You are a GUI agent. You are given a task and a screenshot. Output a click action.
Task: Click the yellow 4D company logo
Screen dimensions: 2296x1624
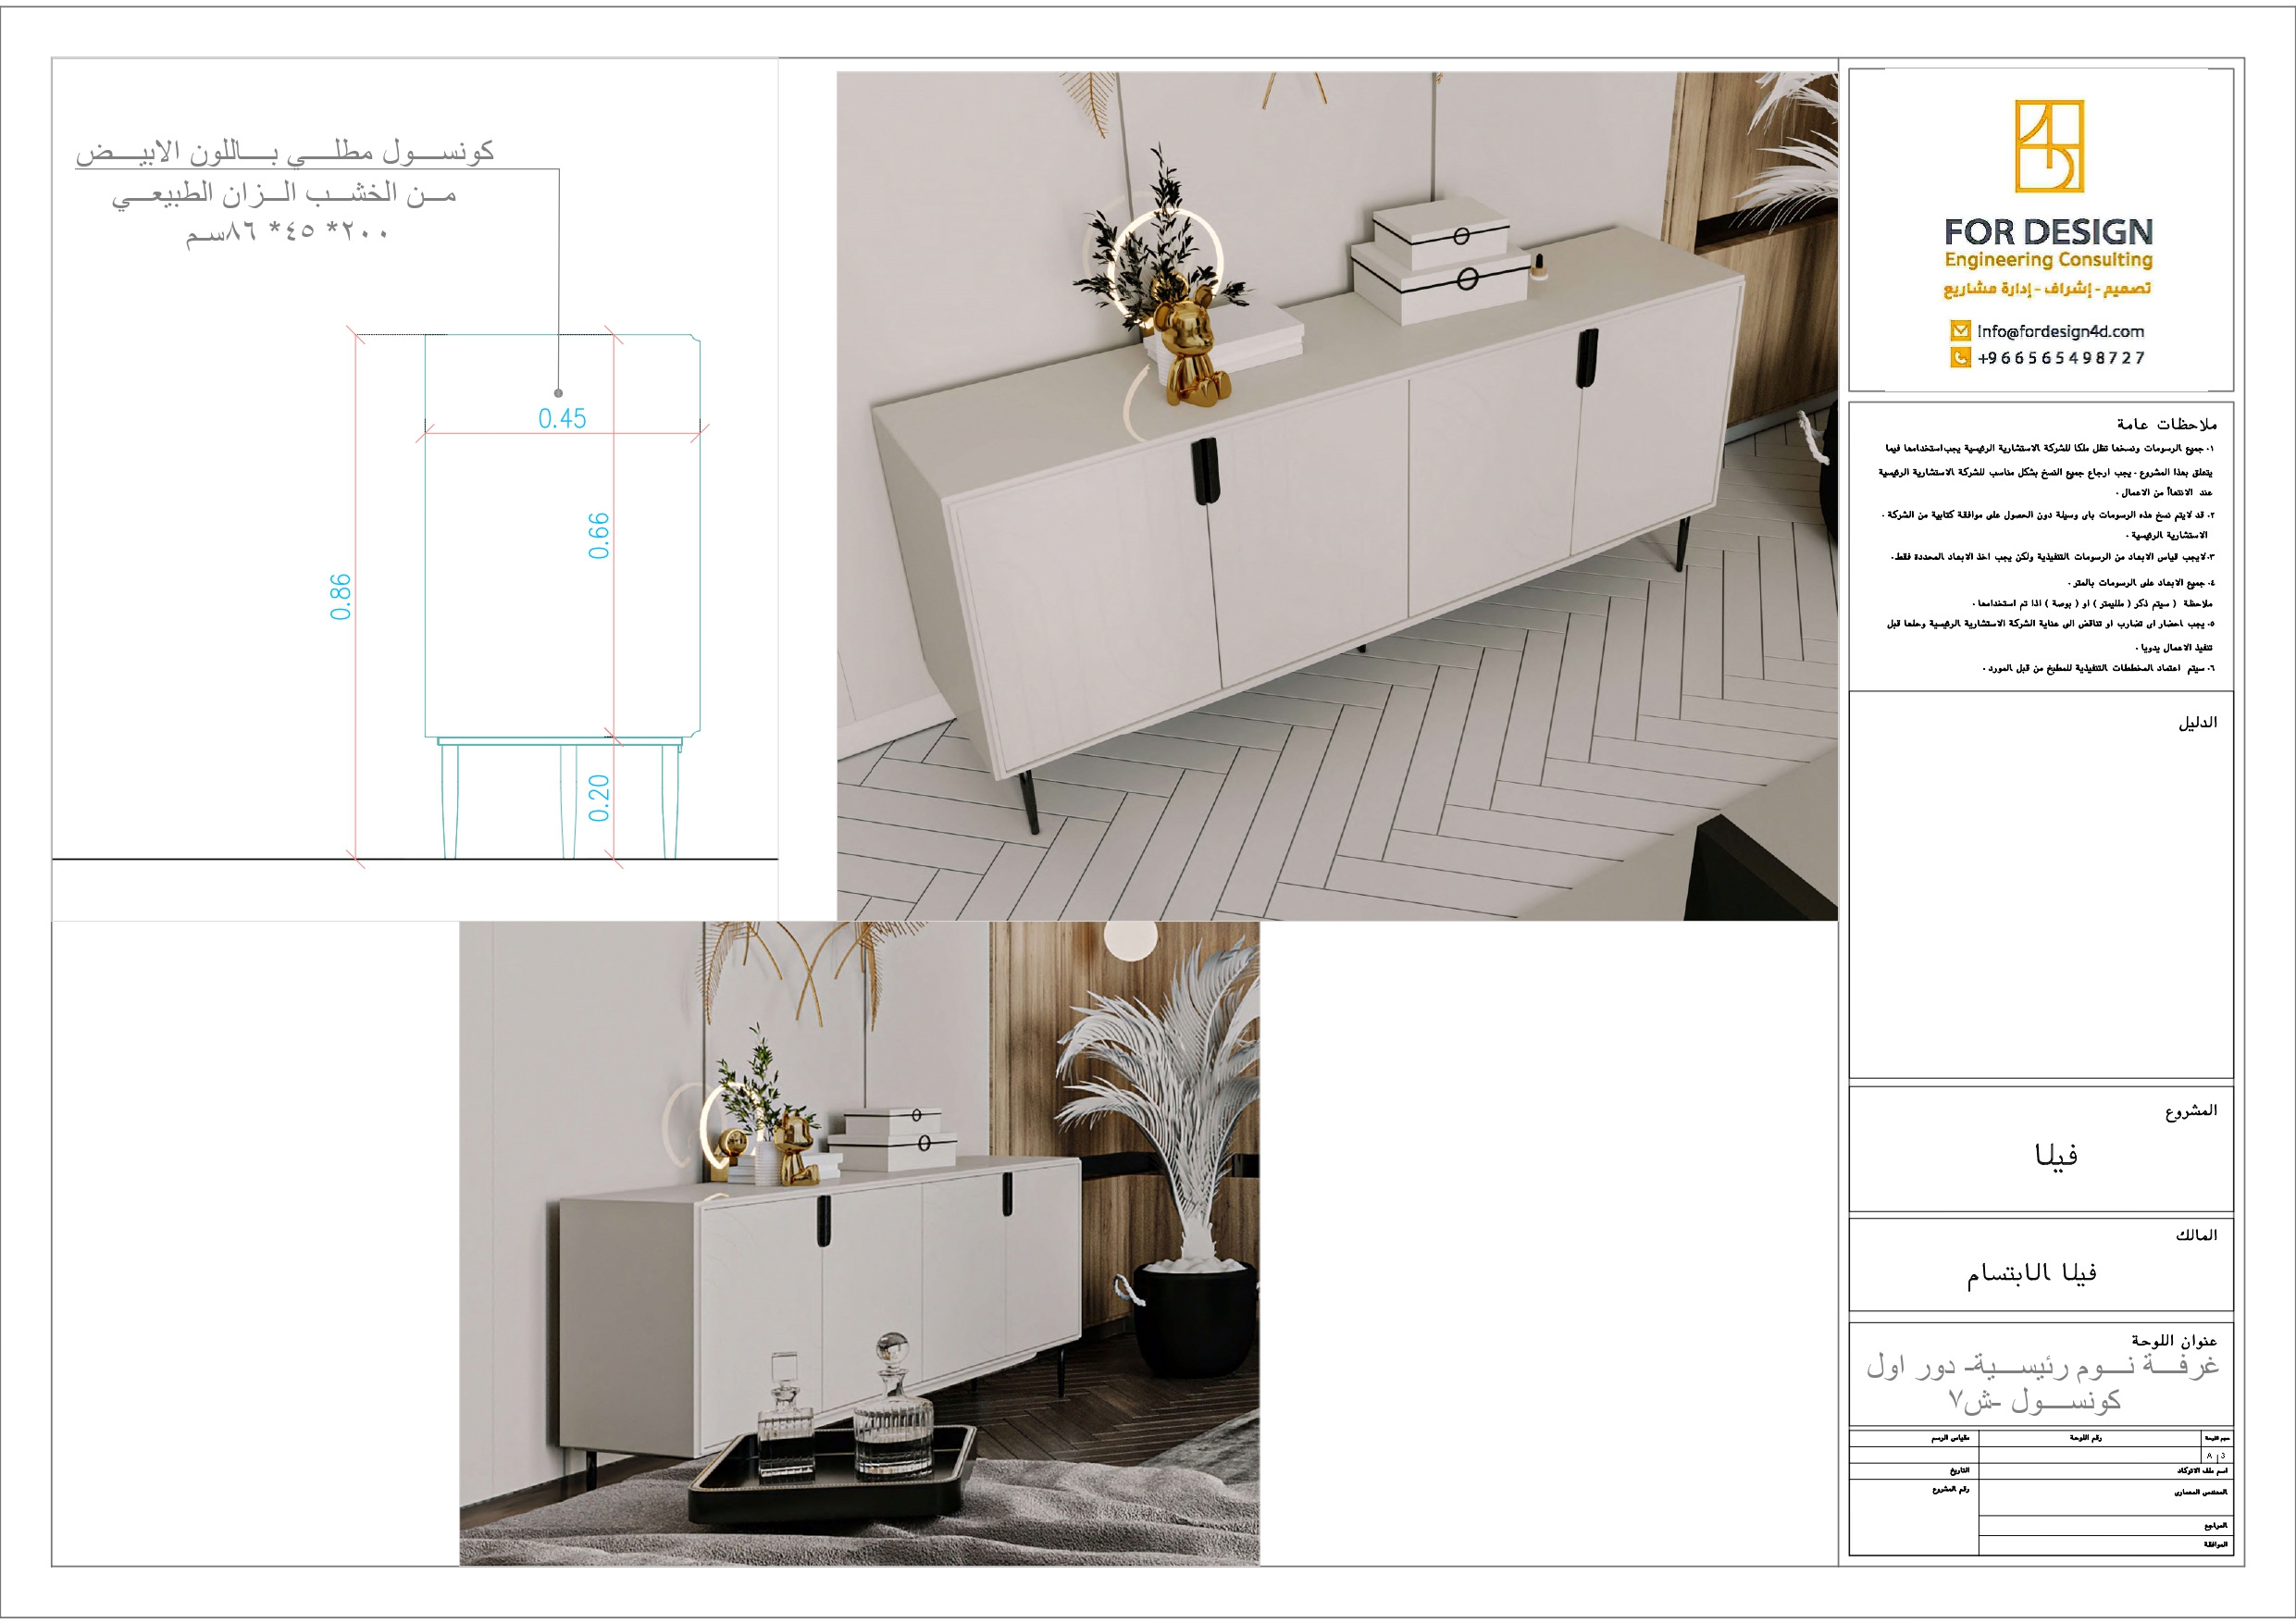[2048, 146]
